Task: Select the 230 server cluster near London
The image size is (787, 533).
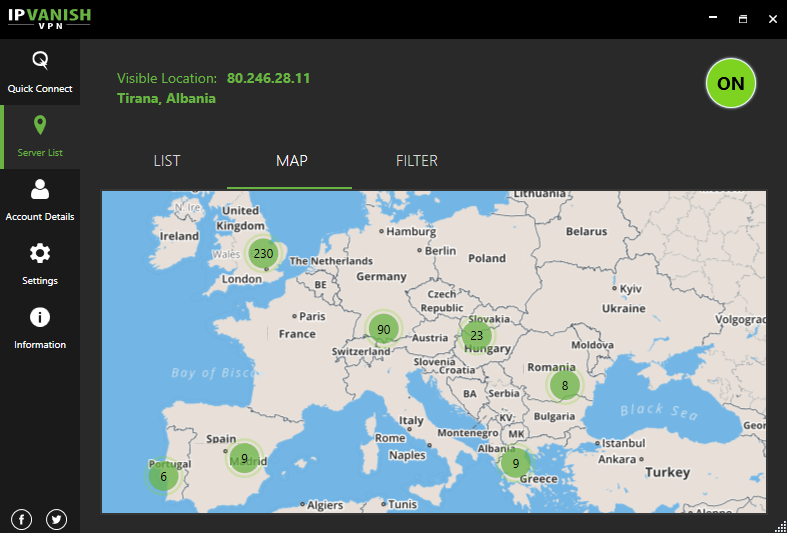Action: coord(263,253)
